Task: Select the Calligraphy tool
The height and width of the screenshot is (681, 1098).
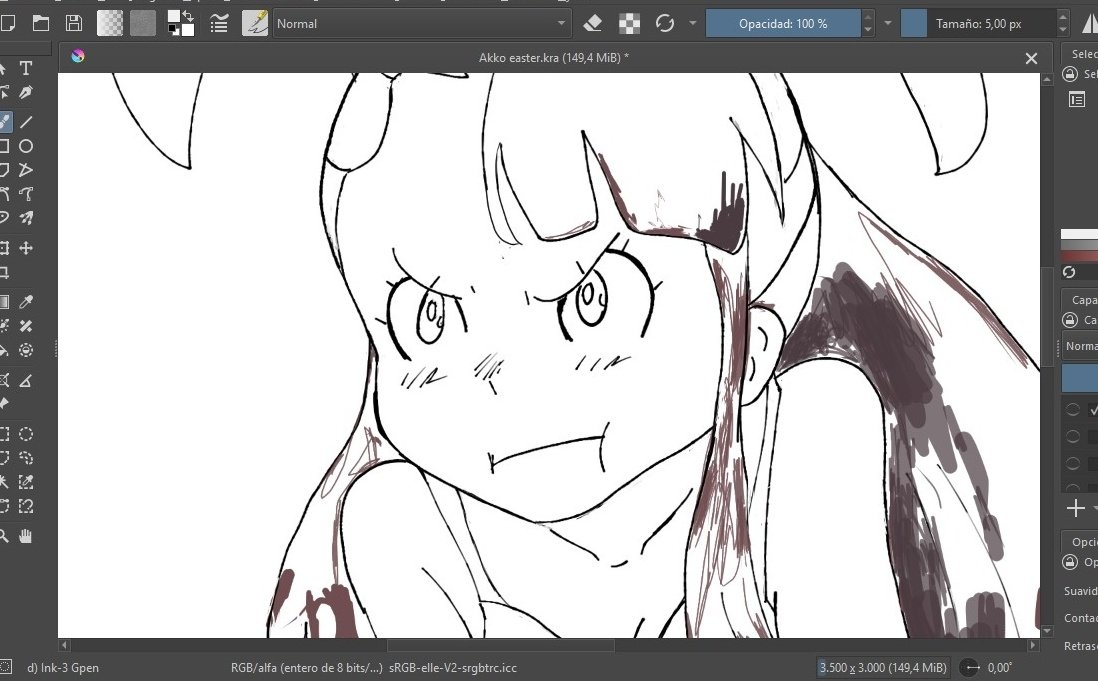Action: tap(26, 92)
